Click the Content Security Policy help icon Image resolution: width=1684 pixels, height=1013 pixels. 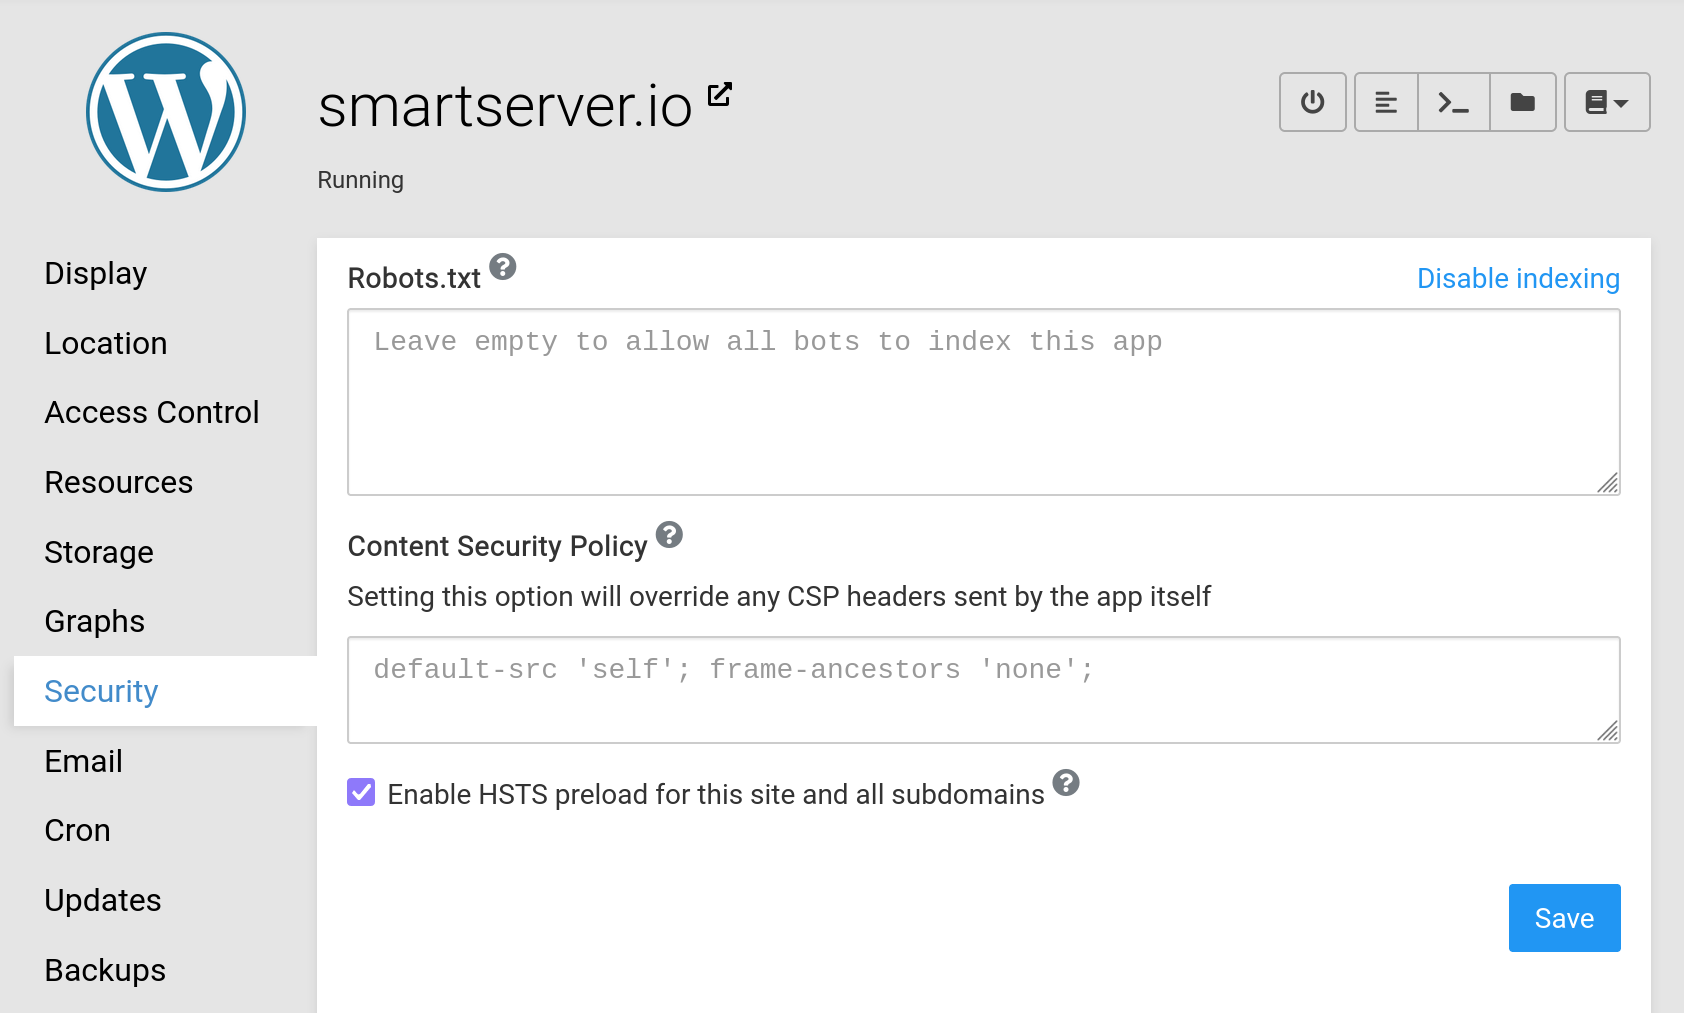669,535
